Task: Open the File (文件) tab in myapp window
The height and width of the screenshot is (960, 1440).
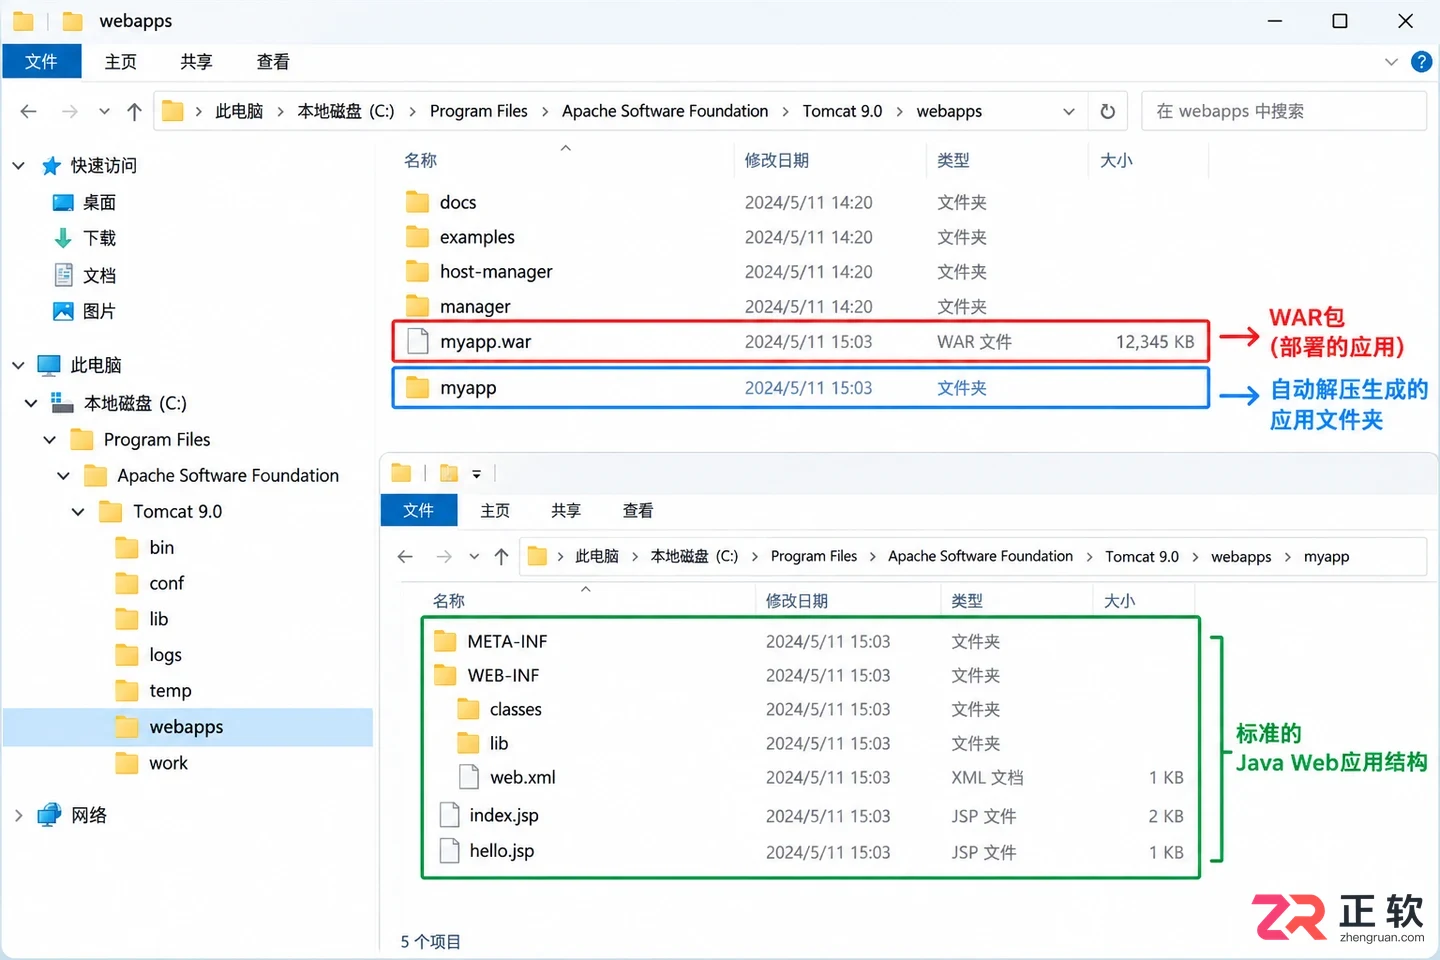Action: tap(419, 510)
